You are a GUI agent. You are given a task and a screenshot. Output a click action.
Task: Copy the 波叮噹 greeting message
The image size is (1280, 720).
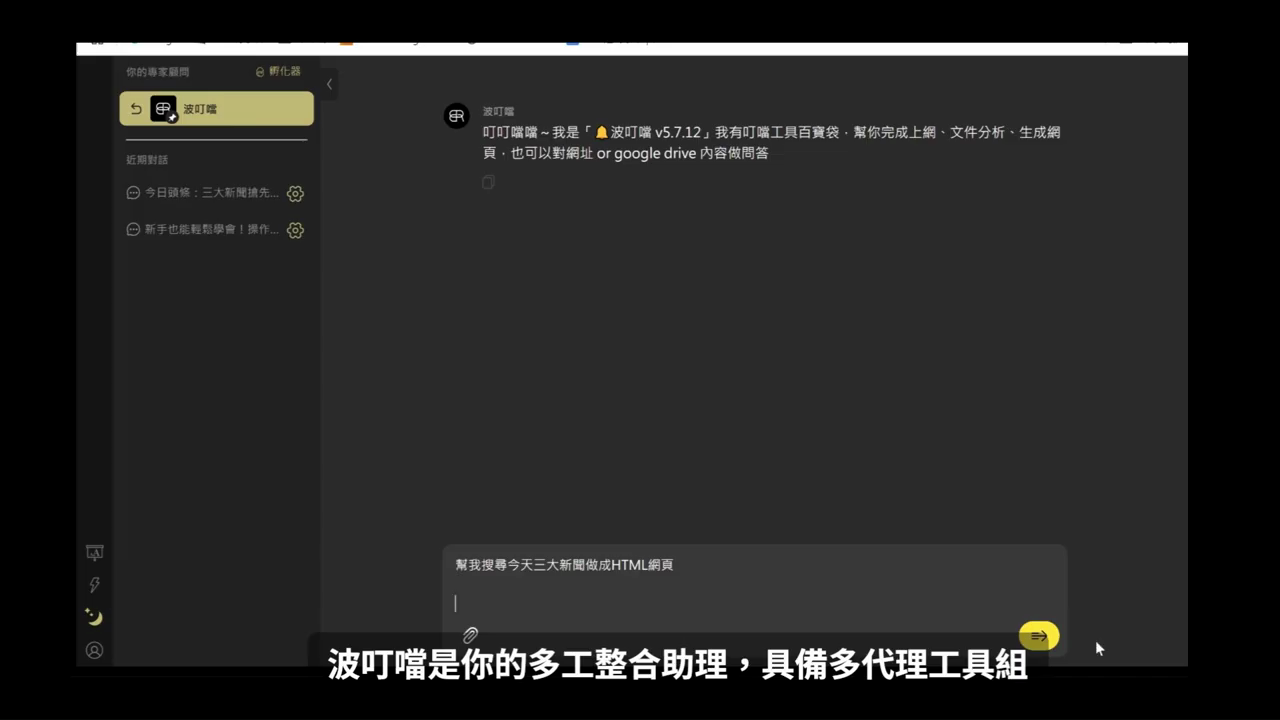[x=488, y=182]
